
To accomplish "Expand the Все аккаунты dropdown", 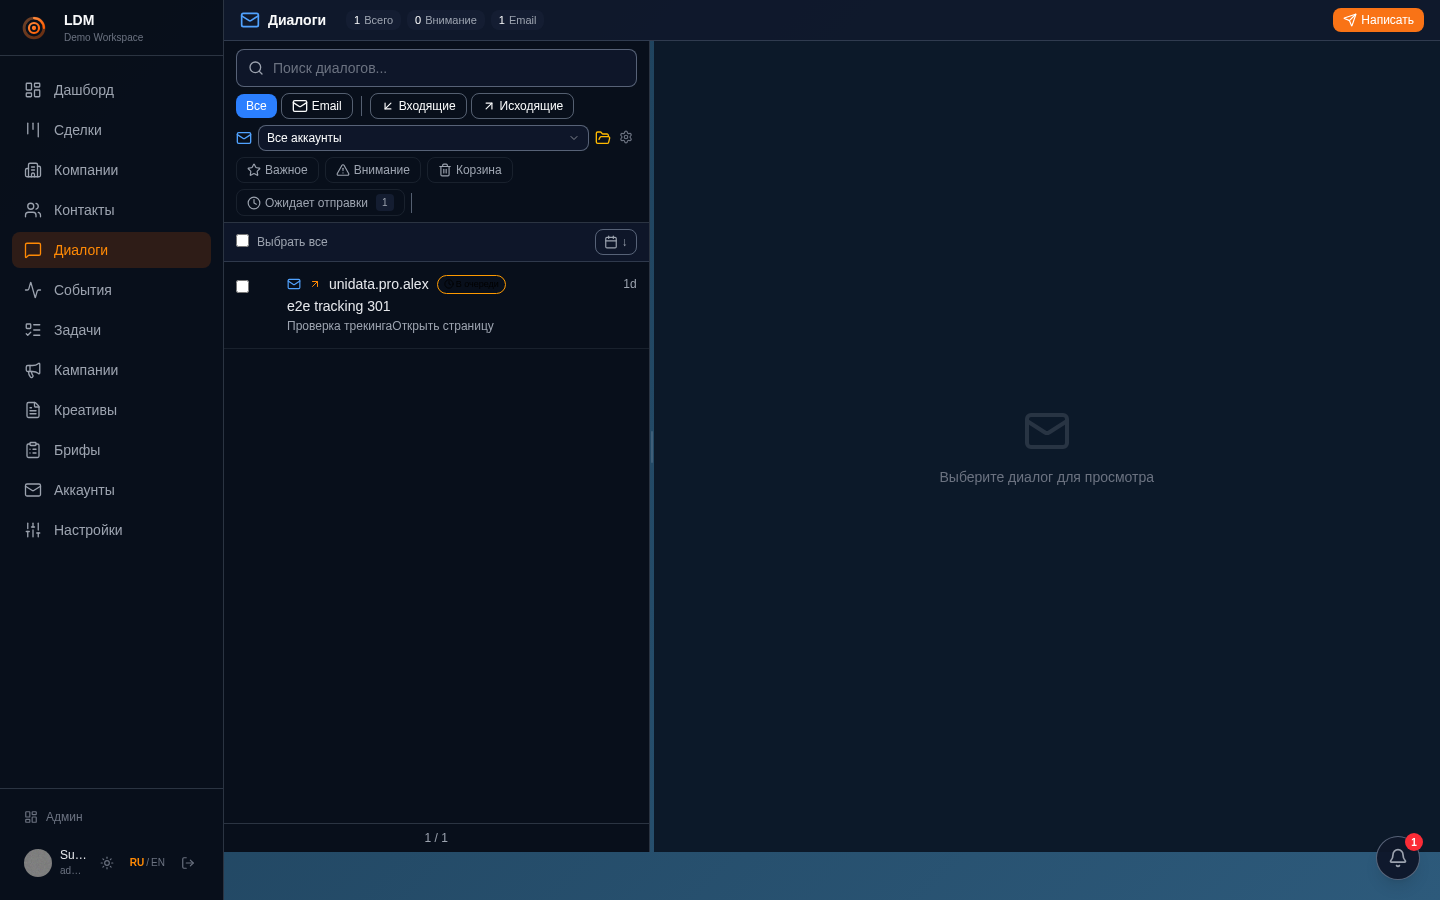I will pos(423,138).
